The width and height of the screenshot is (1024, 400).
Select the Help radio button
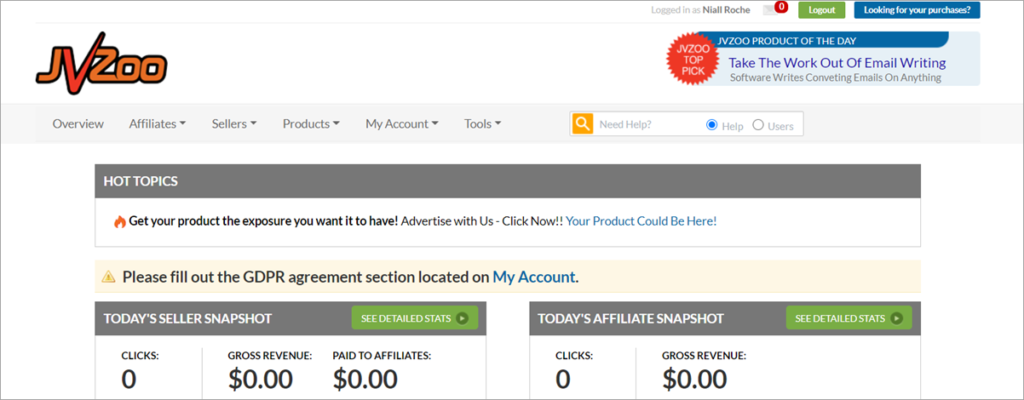coord(712,125)
